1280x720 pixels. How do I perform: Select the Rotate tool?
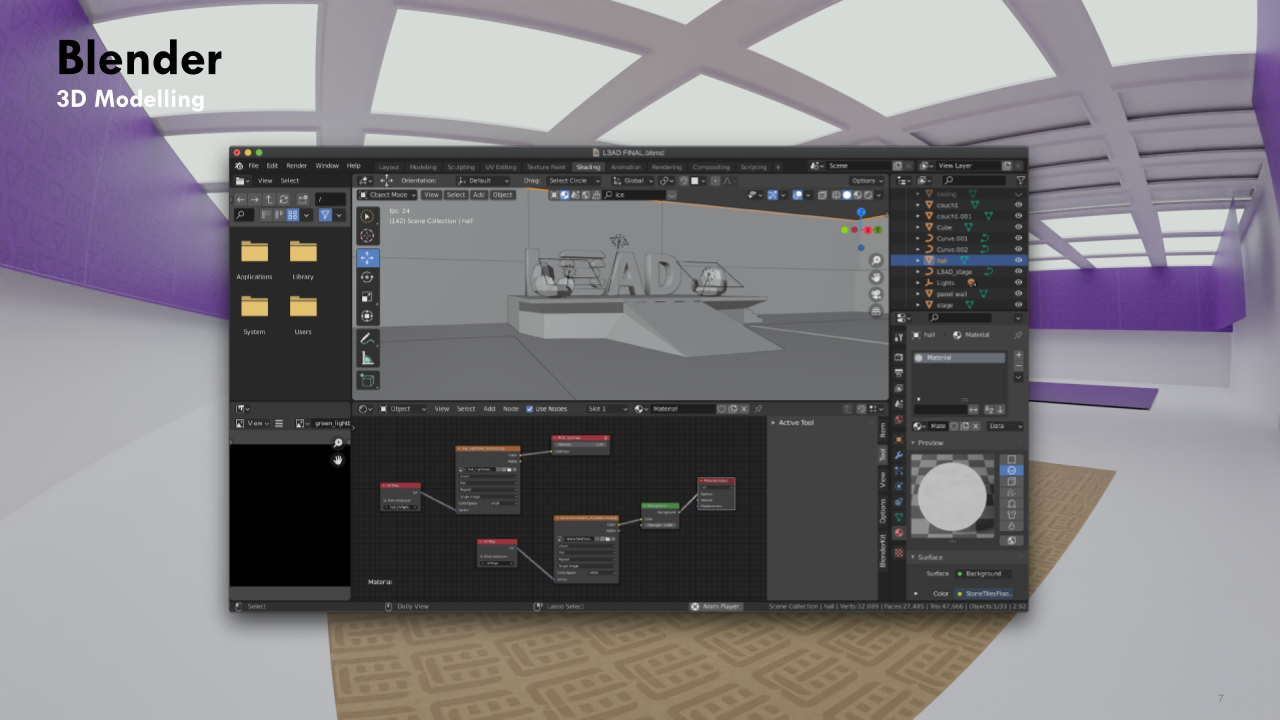367,277
